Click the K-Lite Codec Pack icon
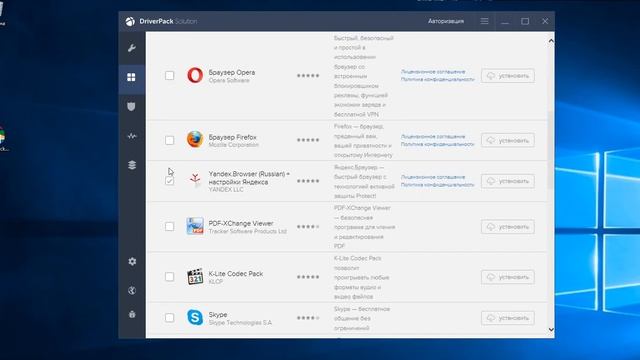The image size is (640, 360). pos(195,276)
